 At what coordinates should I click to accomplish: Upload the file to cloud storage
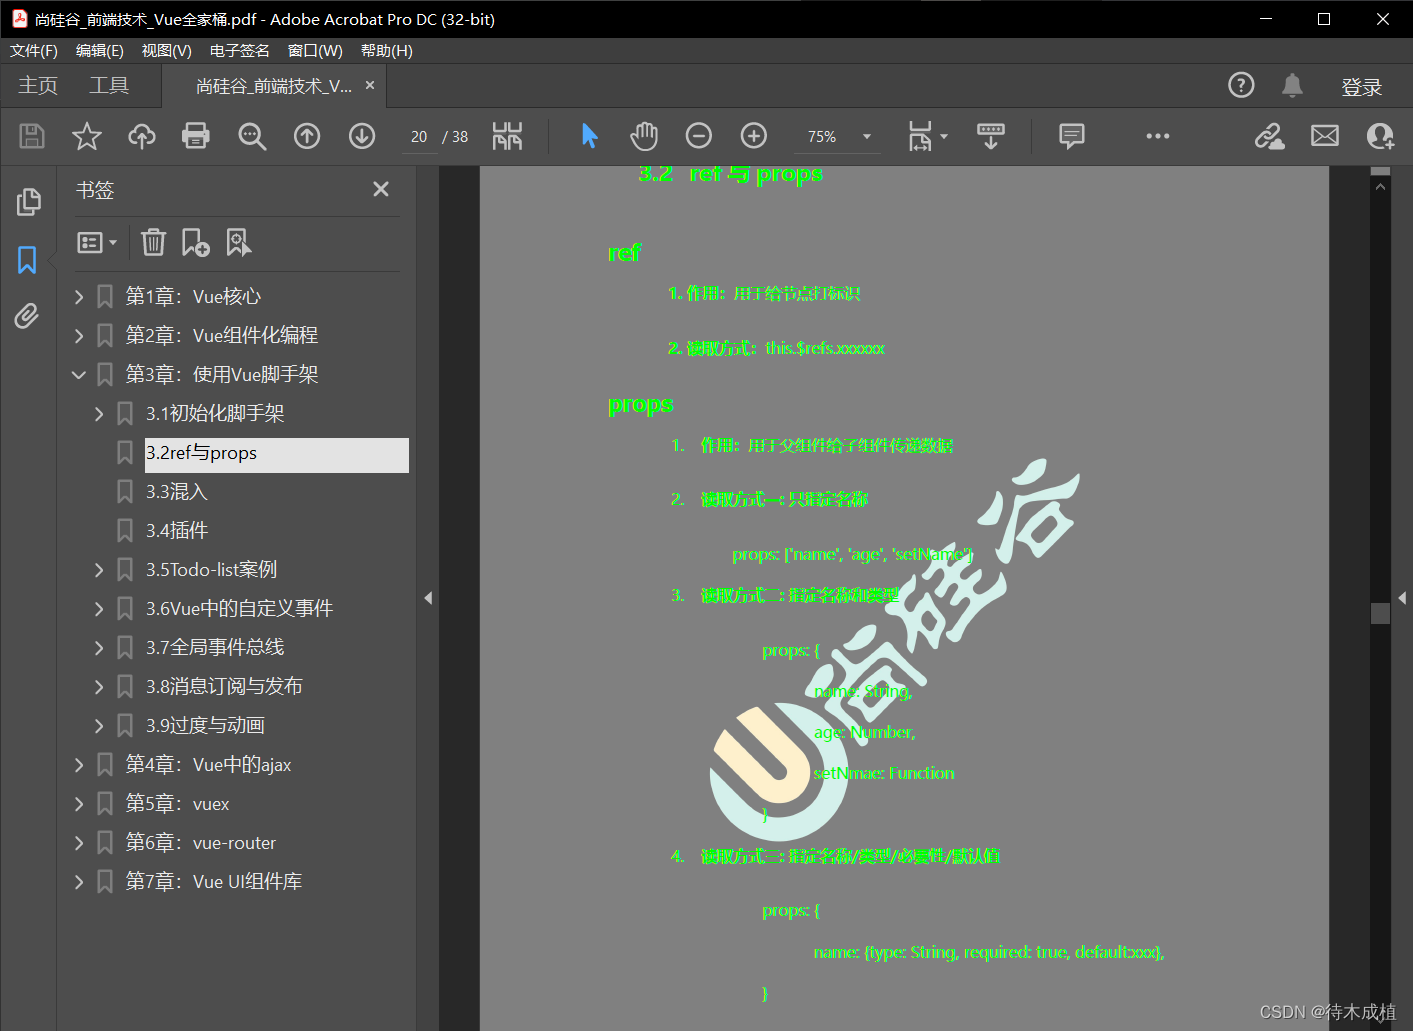click(x=142, y=136)
